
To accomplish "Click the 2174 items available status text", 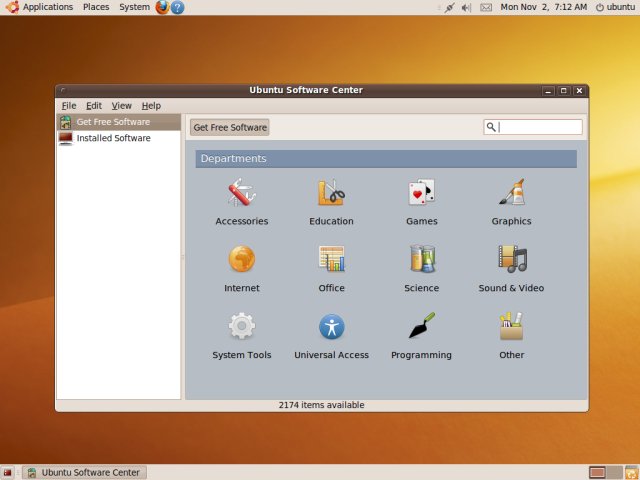I will click(x=322, y=405).
